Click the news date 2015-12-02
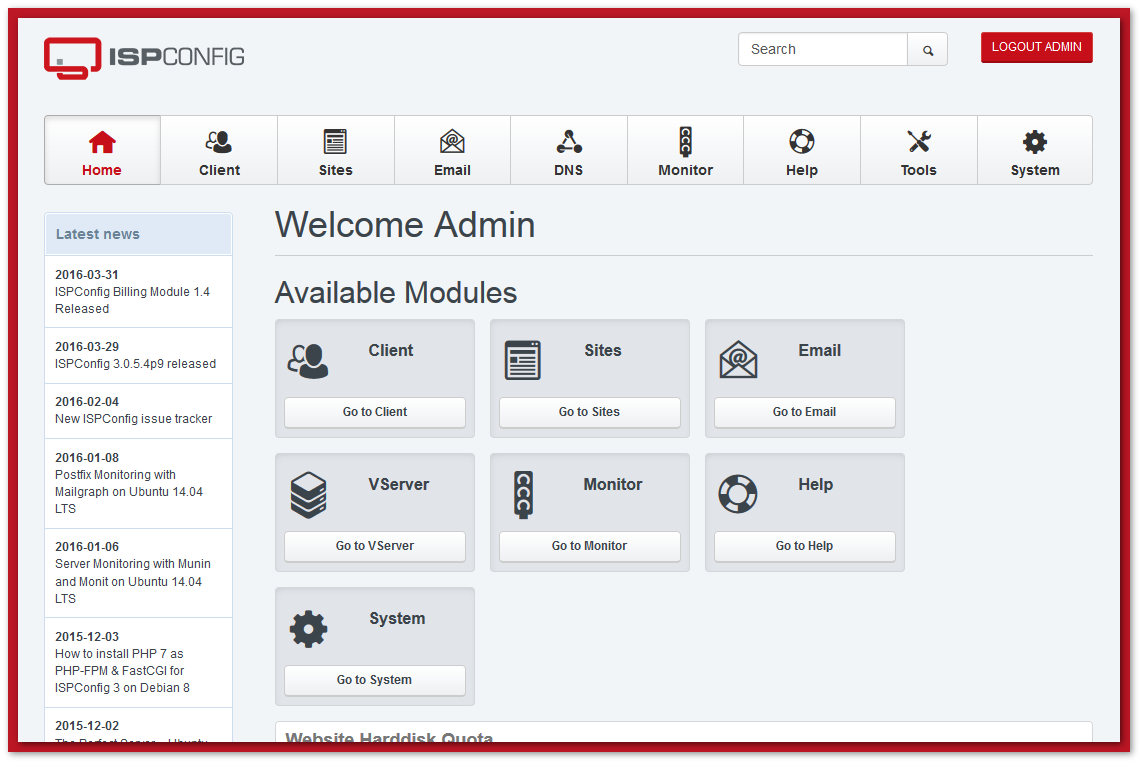The image size is (1142, 764). (87, 726)
